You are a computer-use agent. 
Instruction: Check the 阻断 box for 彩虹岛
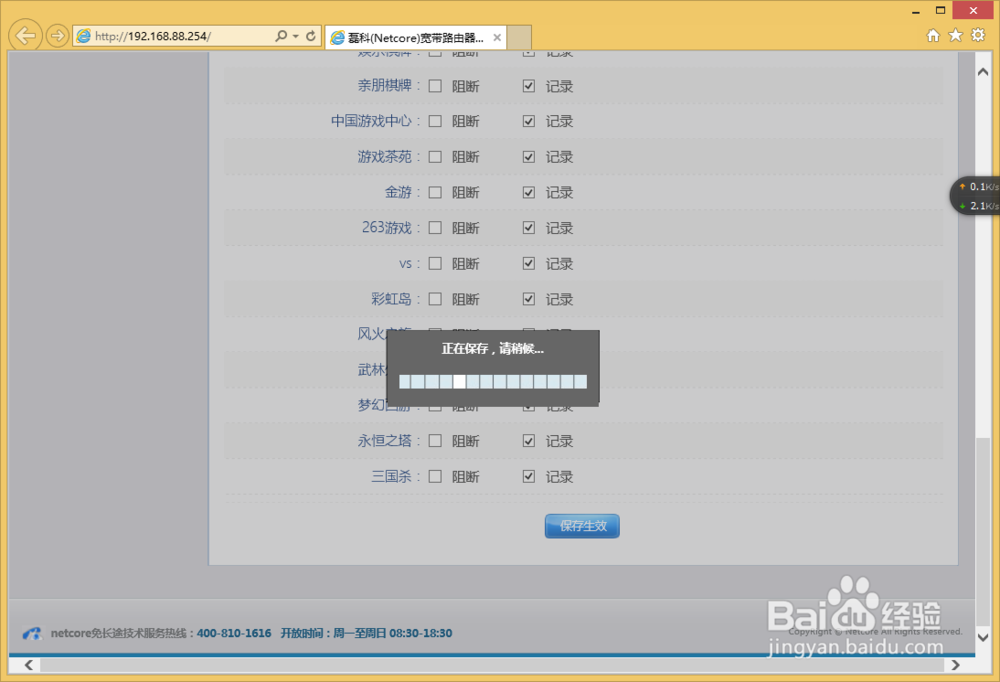click(435, 298)
